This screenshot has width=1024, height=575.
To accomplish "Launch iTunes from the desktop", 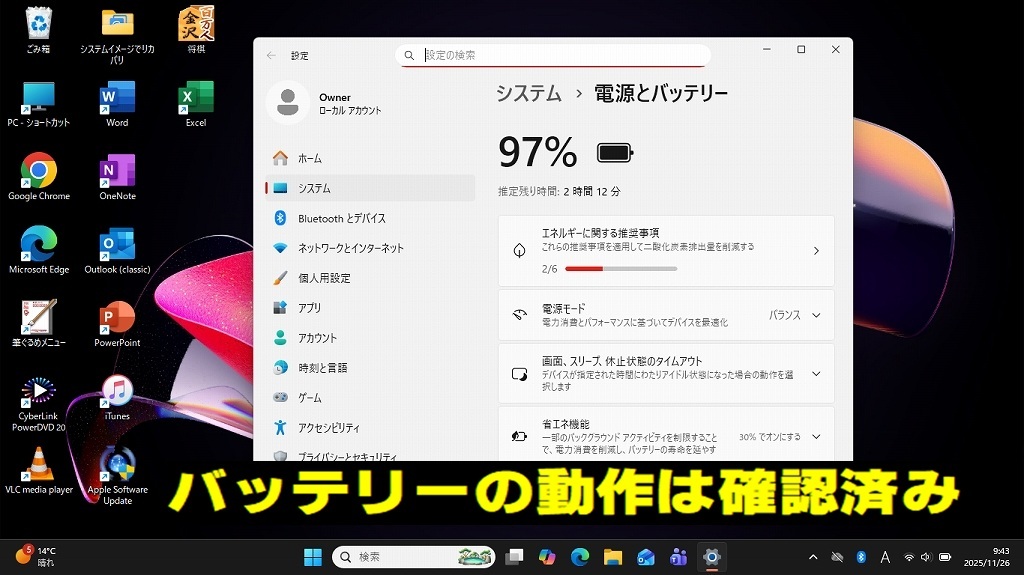I will (x=118, y=397).
